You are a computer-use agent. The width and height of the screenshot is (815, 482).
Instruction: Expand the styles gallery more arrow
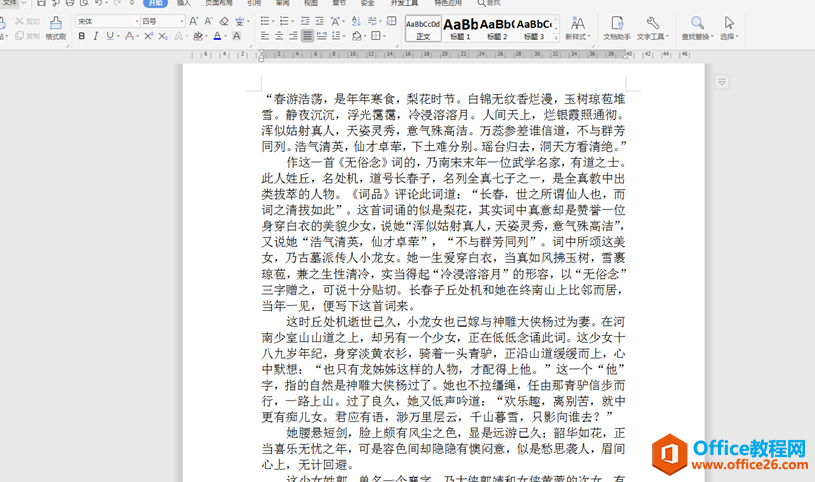556,37
